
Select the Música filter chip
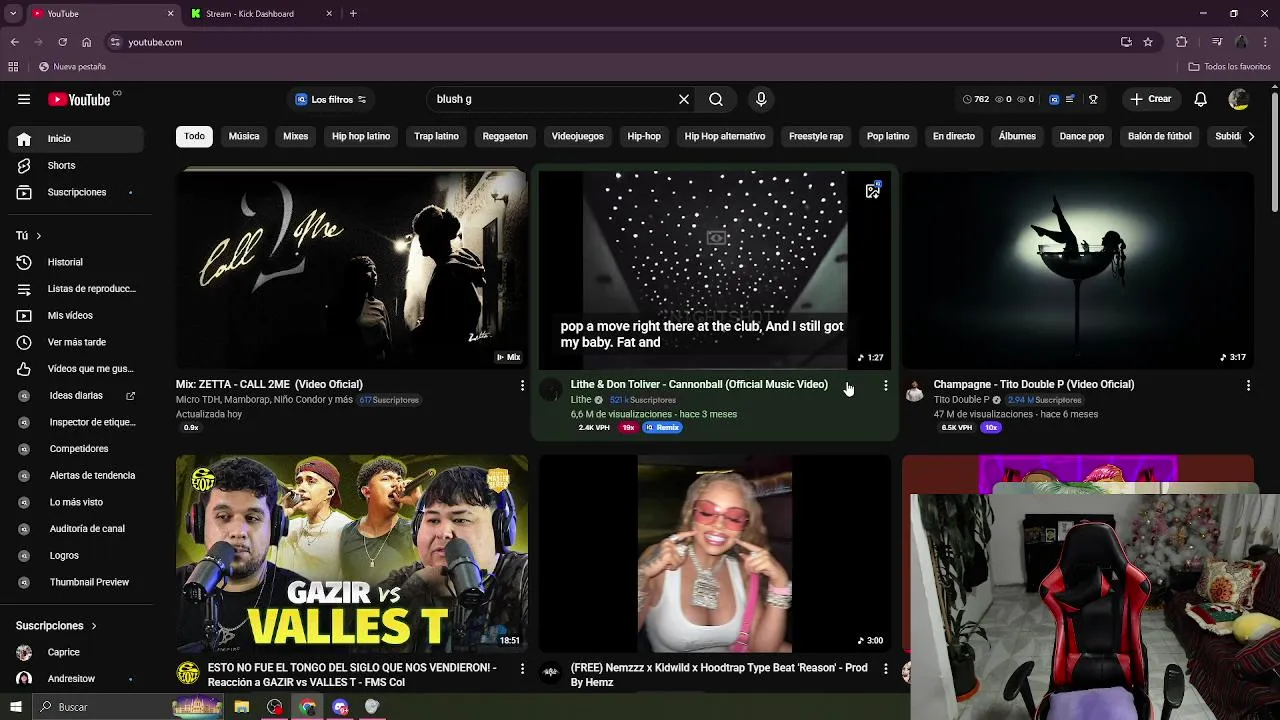pyautogui.click(x=244, y=136)
